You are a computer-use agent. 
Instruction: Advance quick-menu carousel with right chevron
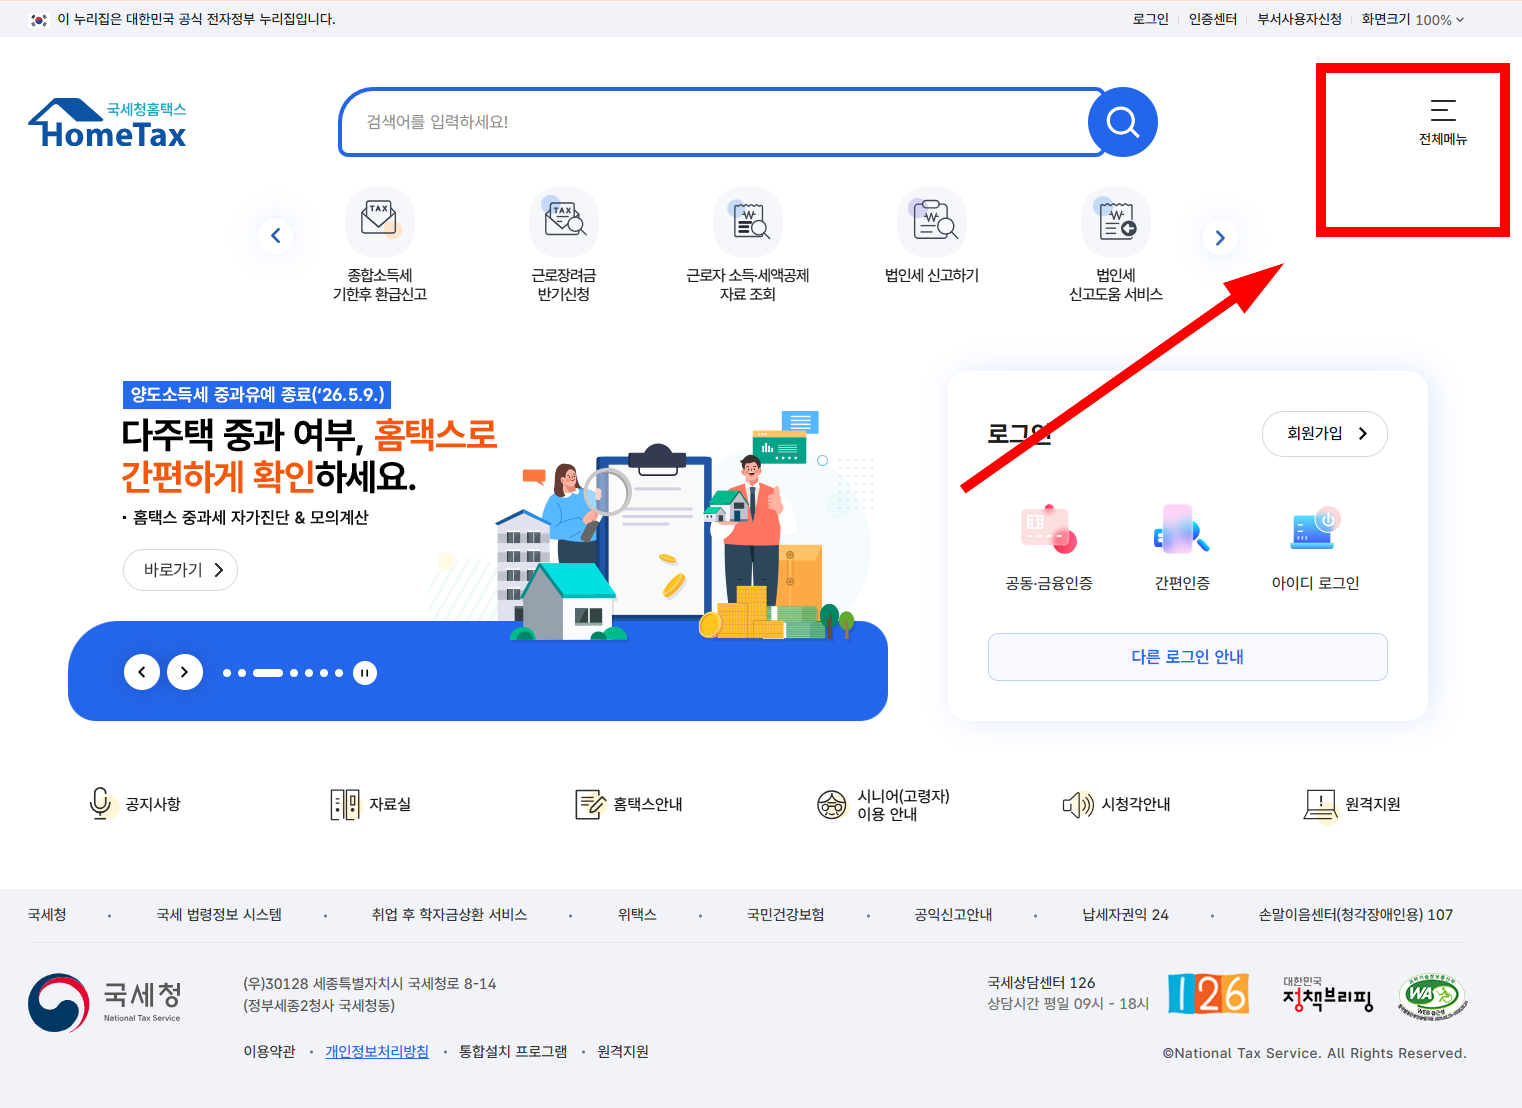coord(1219,237)
